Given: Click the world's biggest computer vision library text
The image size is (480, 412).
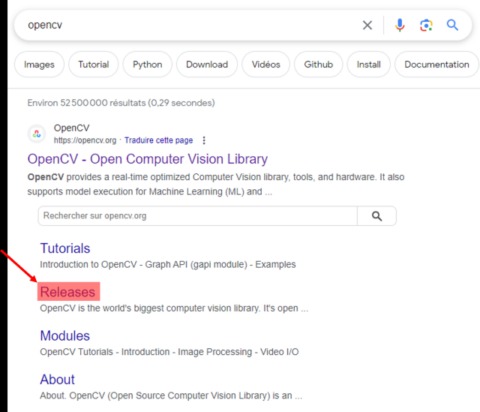Looking at the screenshot, I should tap(174, 308).
